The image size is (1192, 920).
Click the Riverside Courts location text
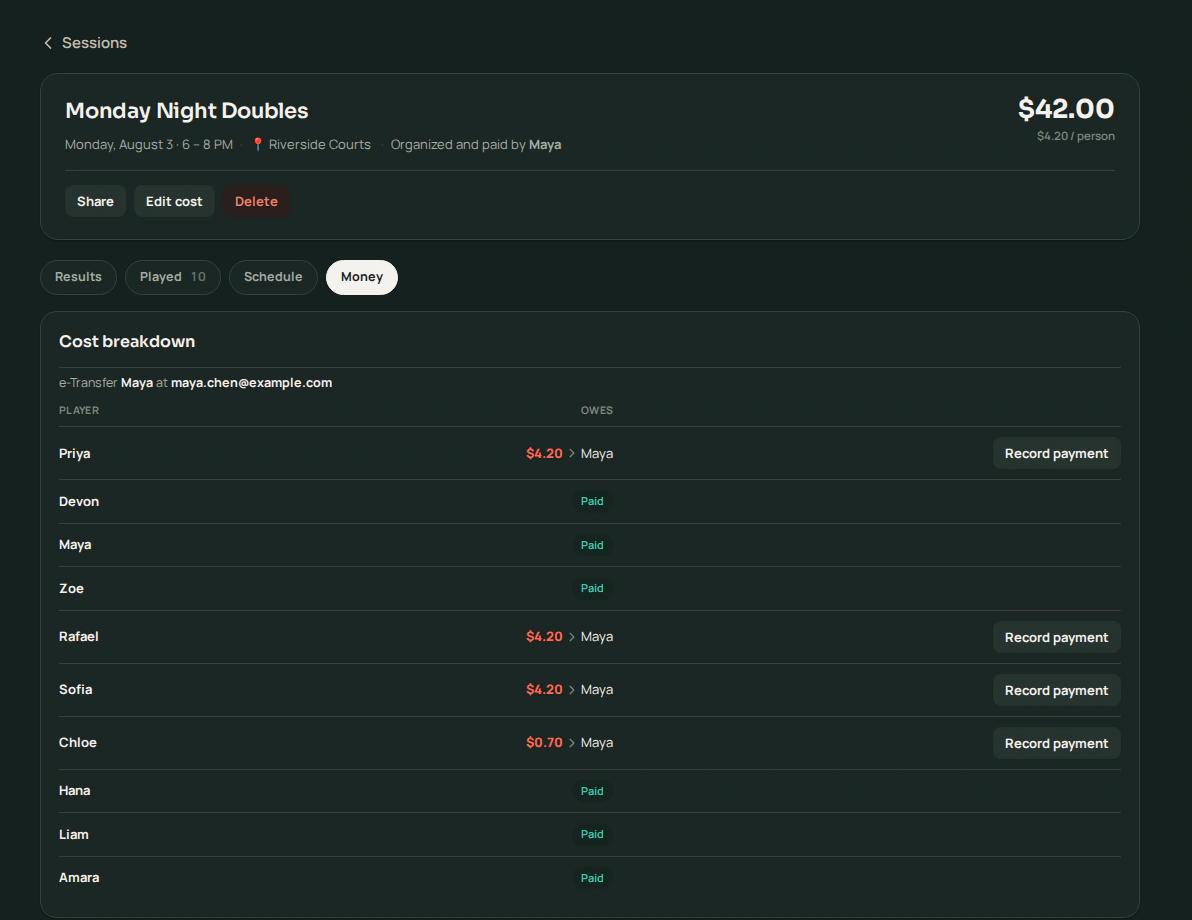[x=319, y=144]
